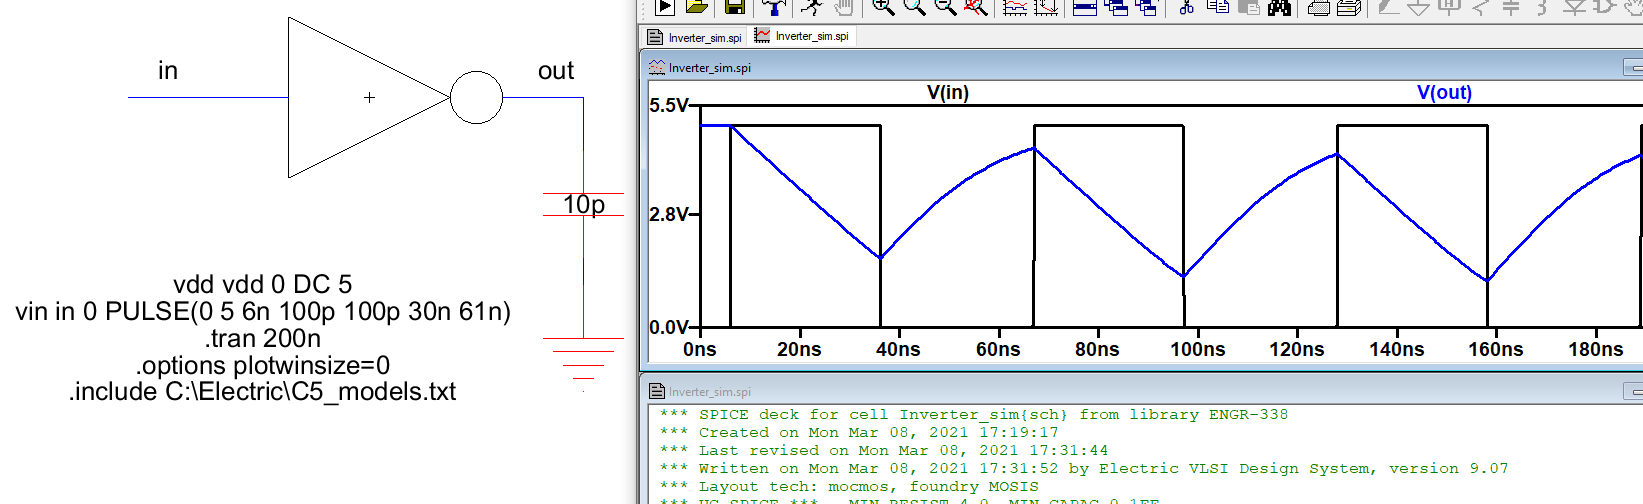Tile the windows using the first tile icon

point(1085,8)
